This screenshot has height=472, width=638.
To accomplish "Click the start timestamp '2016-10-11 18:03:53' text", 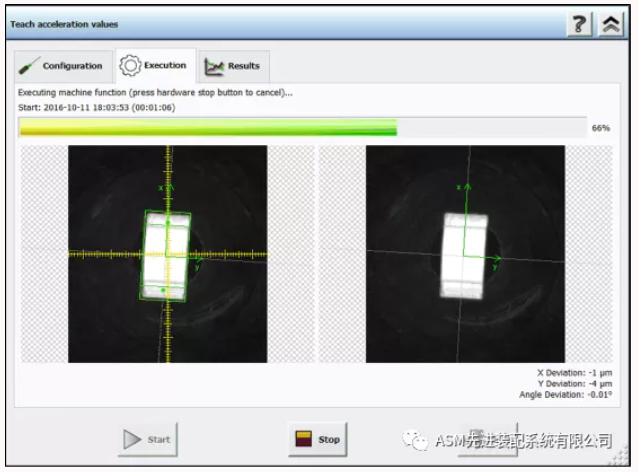I will pos(86,107).
